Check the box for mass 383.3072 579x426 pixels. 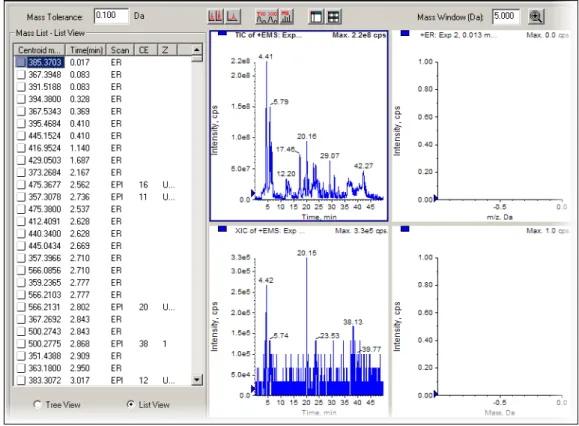pos(21,380)
